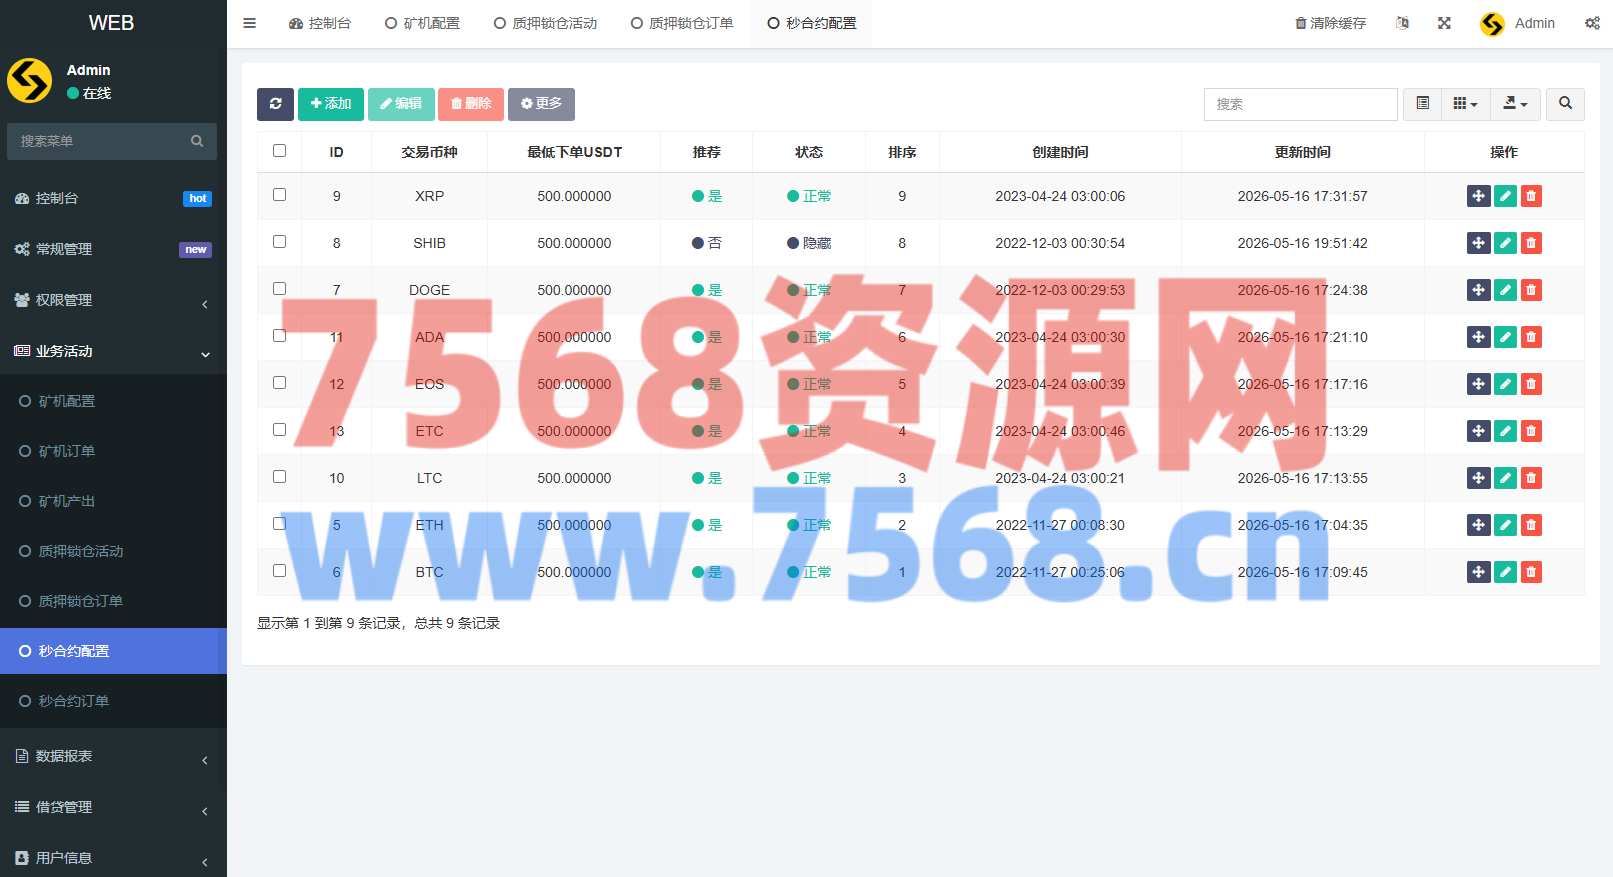This screenshot has height=877, width=1613.
Task: Check the EOS row checkbox
Action: click(280, 383)
